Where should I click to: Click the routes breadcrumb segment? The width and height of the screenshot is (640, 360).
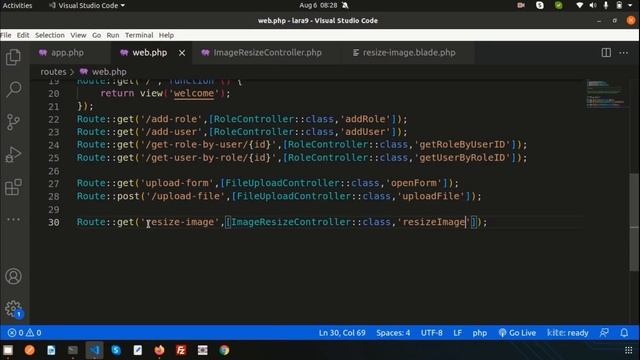coord(53,72)
